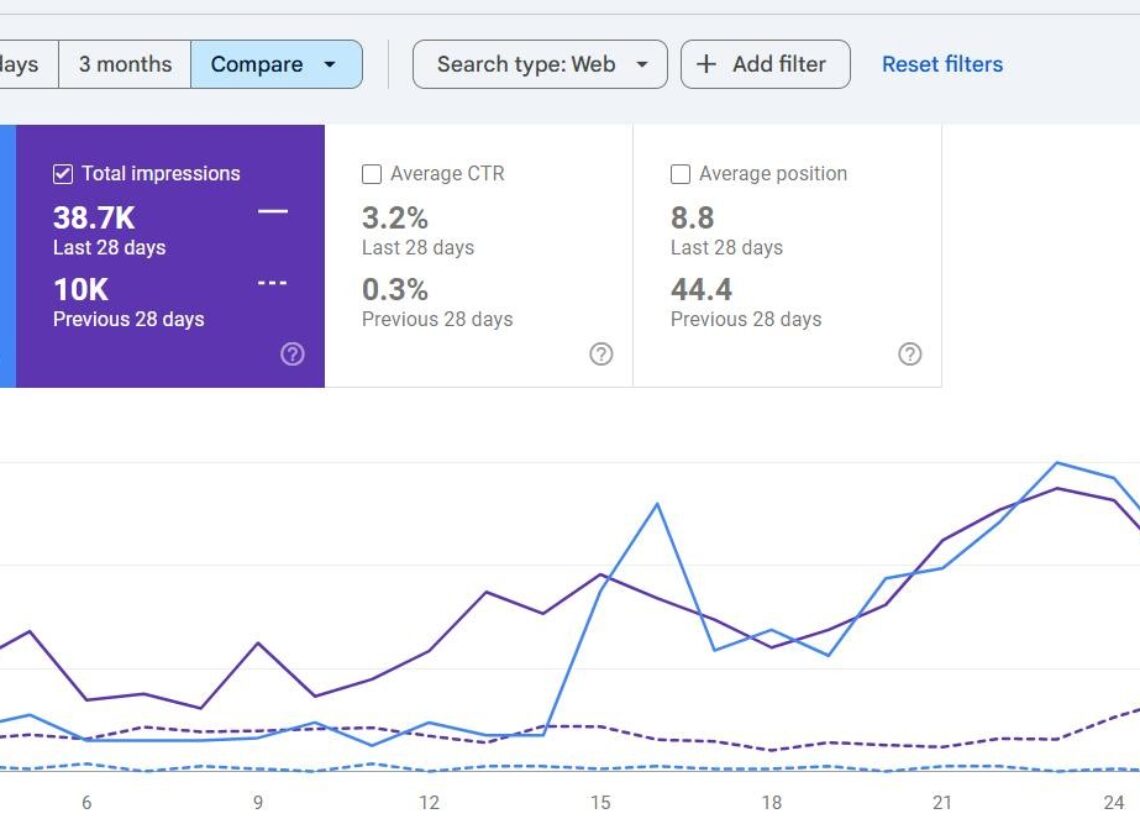Open the Search type dropdown
Screen dimensions: 1140x840
540,63
